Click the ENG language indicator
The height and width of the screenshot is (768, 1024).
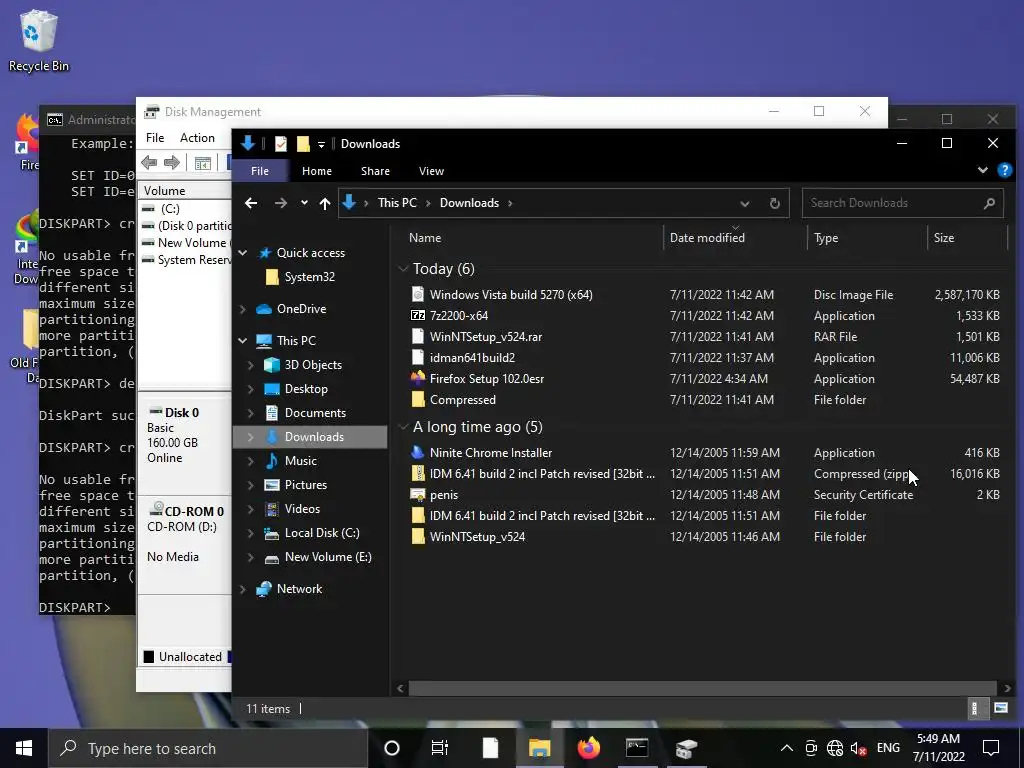point(888,748)
